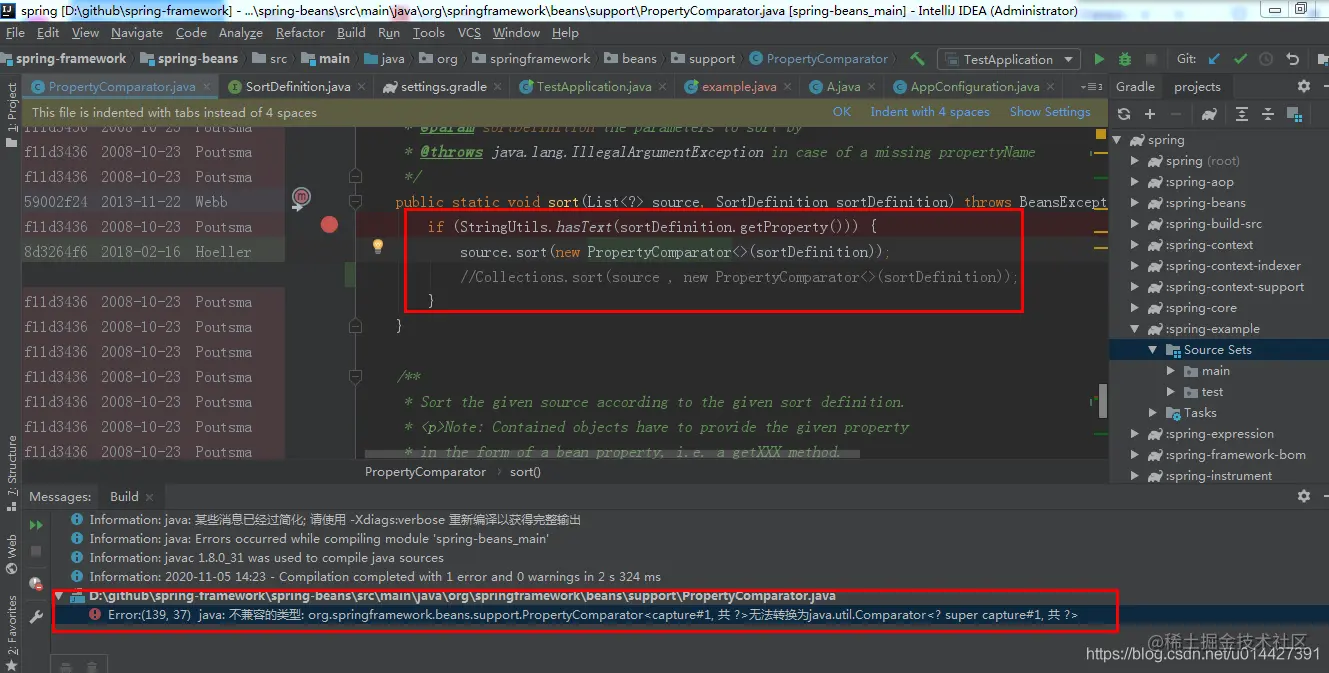This screenshot has width=1329, height=673.
Task: Open the Refactor menu
Action: pos(301,33)
